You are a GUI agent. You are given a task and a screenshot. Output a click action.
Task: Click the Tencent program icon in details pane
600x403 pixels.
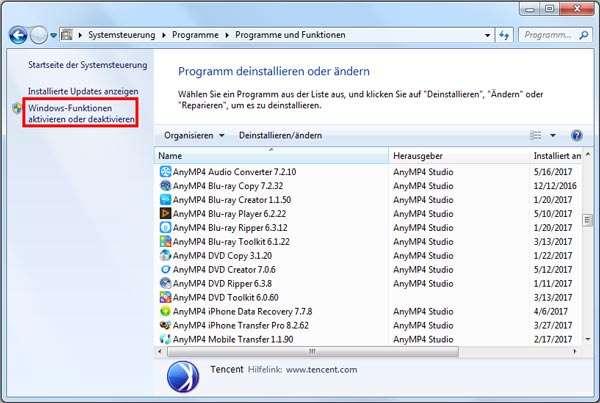click(x=183, y=377)
